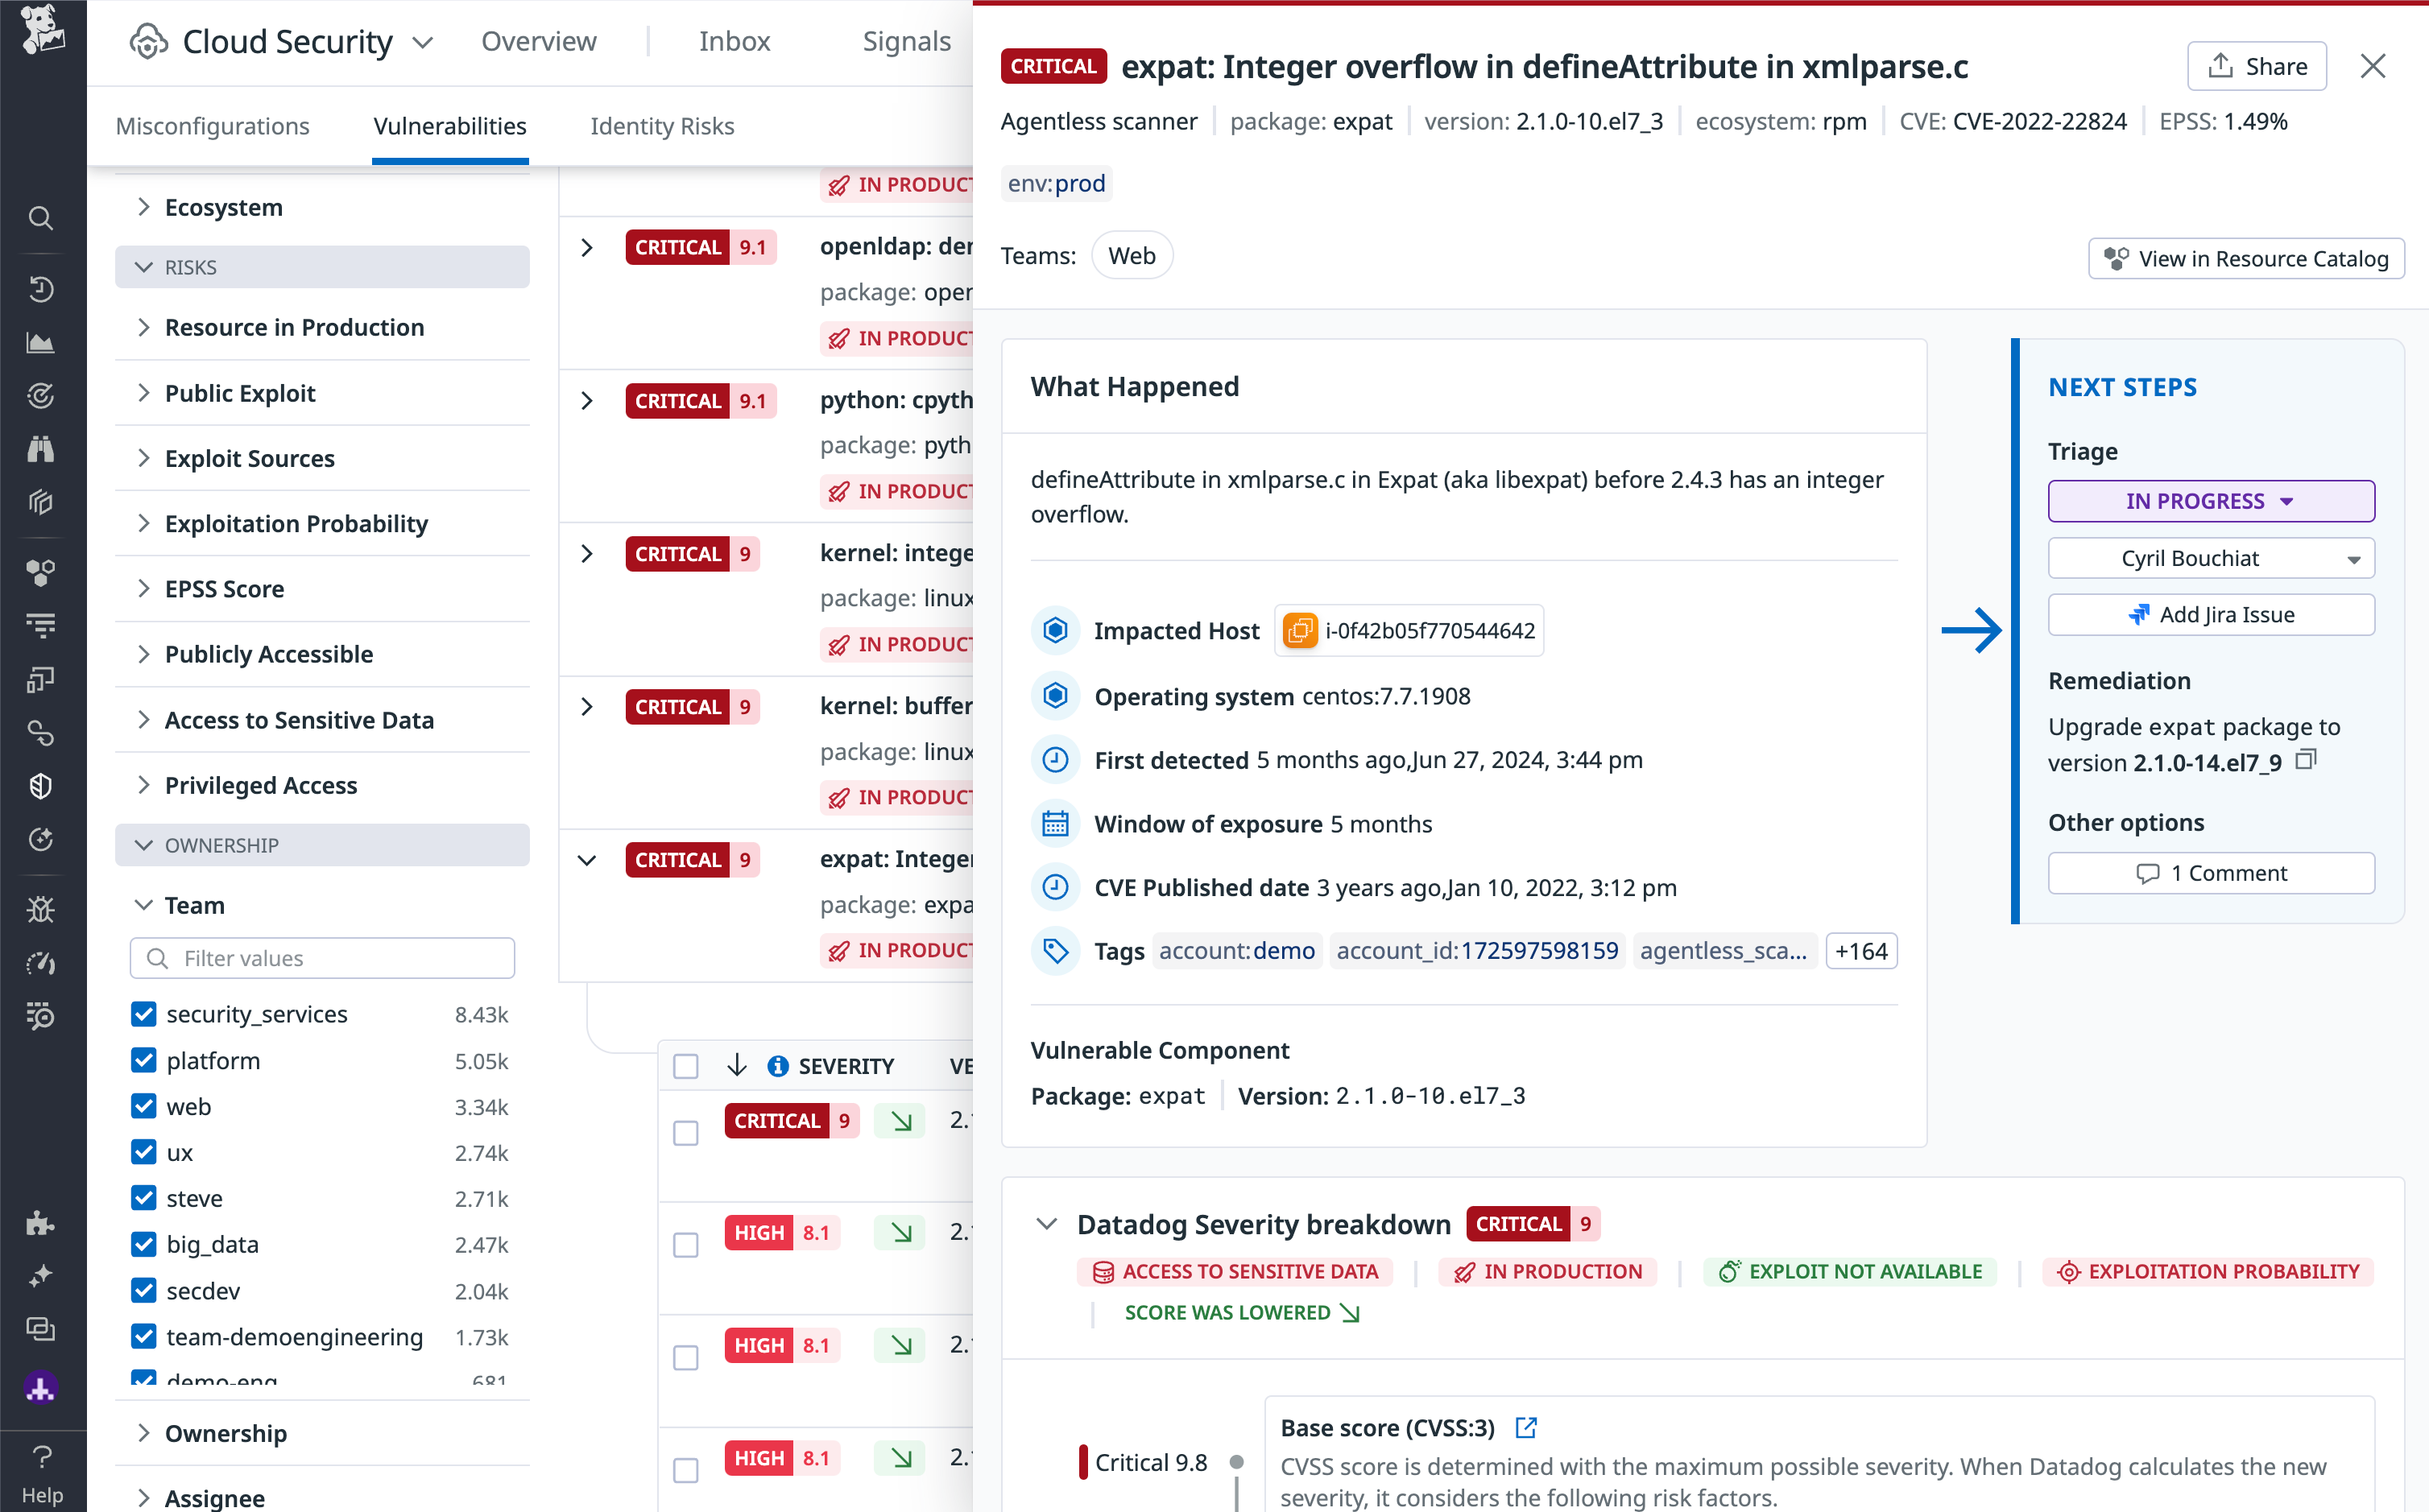
Task: Open View in Resource Catalog
Action: pos(2246,258)
